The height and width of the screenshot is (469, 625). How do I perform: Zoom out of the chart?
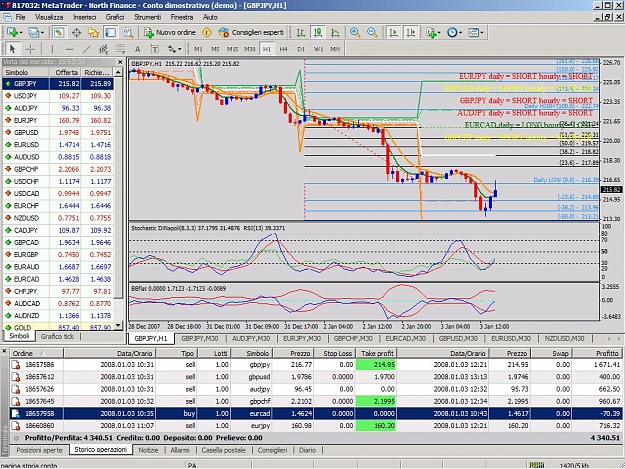pyautogui.click(x=372, y=32)
